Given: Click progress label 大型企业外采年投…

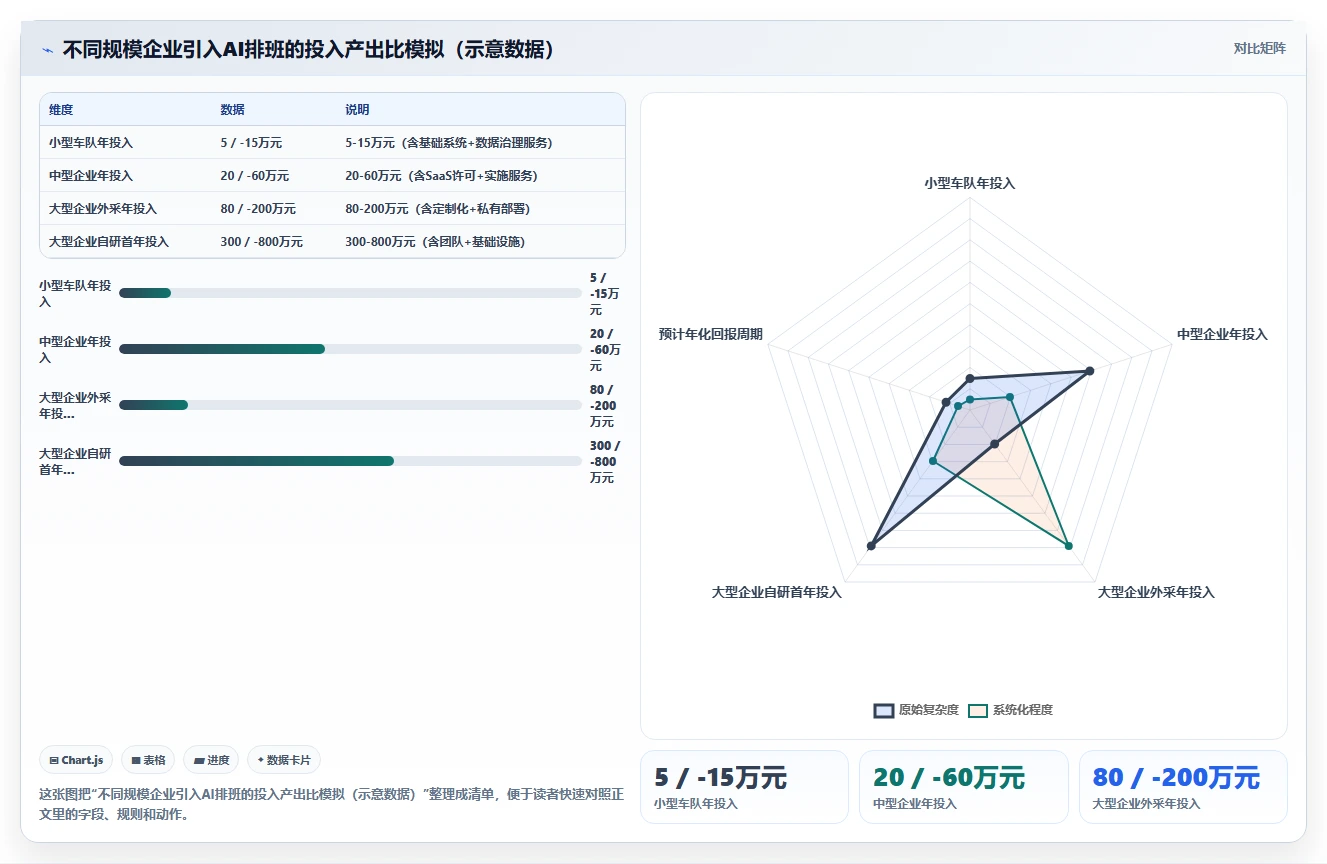Looking at the screenshot, I should click(x=75, y=405).
